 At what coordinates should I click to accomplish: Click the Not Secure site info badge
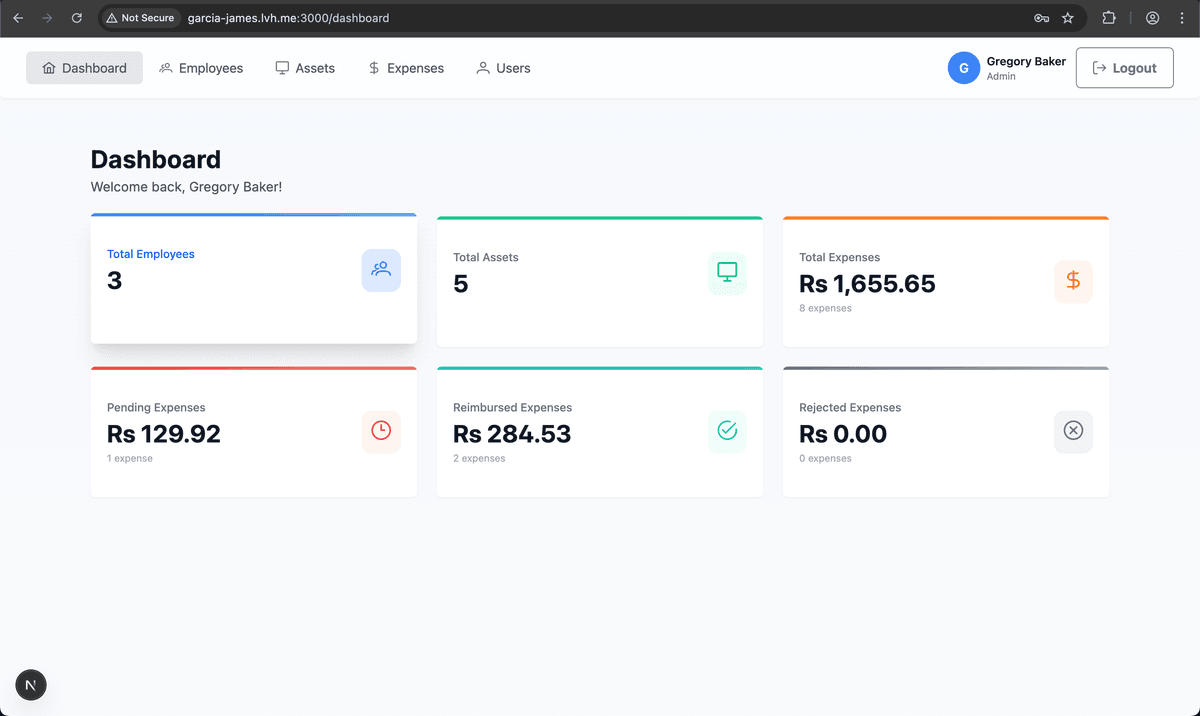point(140,18)
